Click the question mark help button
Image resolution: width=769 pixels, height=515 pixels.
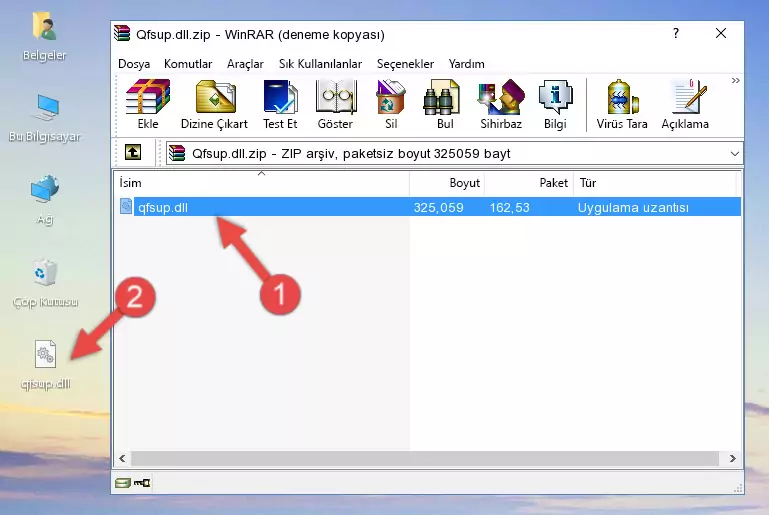(676, 33)
